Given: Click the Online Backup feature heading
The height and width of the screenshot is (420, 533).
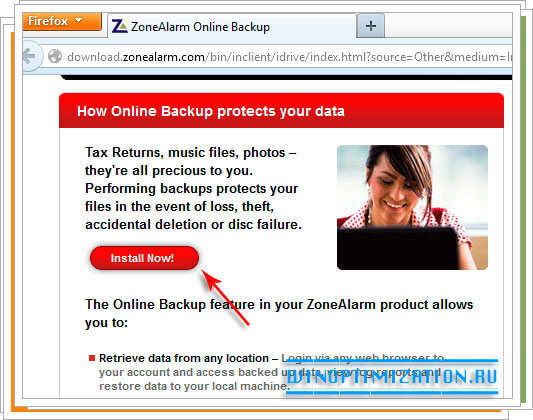Looking at the screenshot, I should tap(279, 313).
